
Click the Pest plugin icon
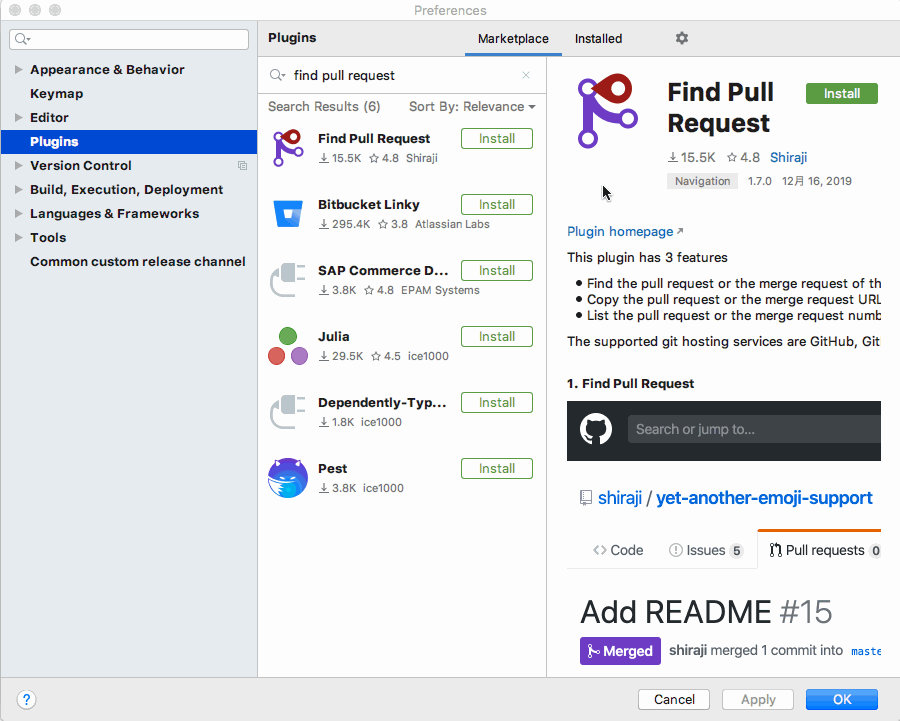point(288,478)
